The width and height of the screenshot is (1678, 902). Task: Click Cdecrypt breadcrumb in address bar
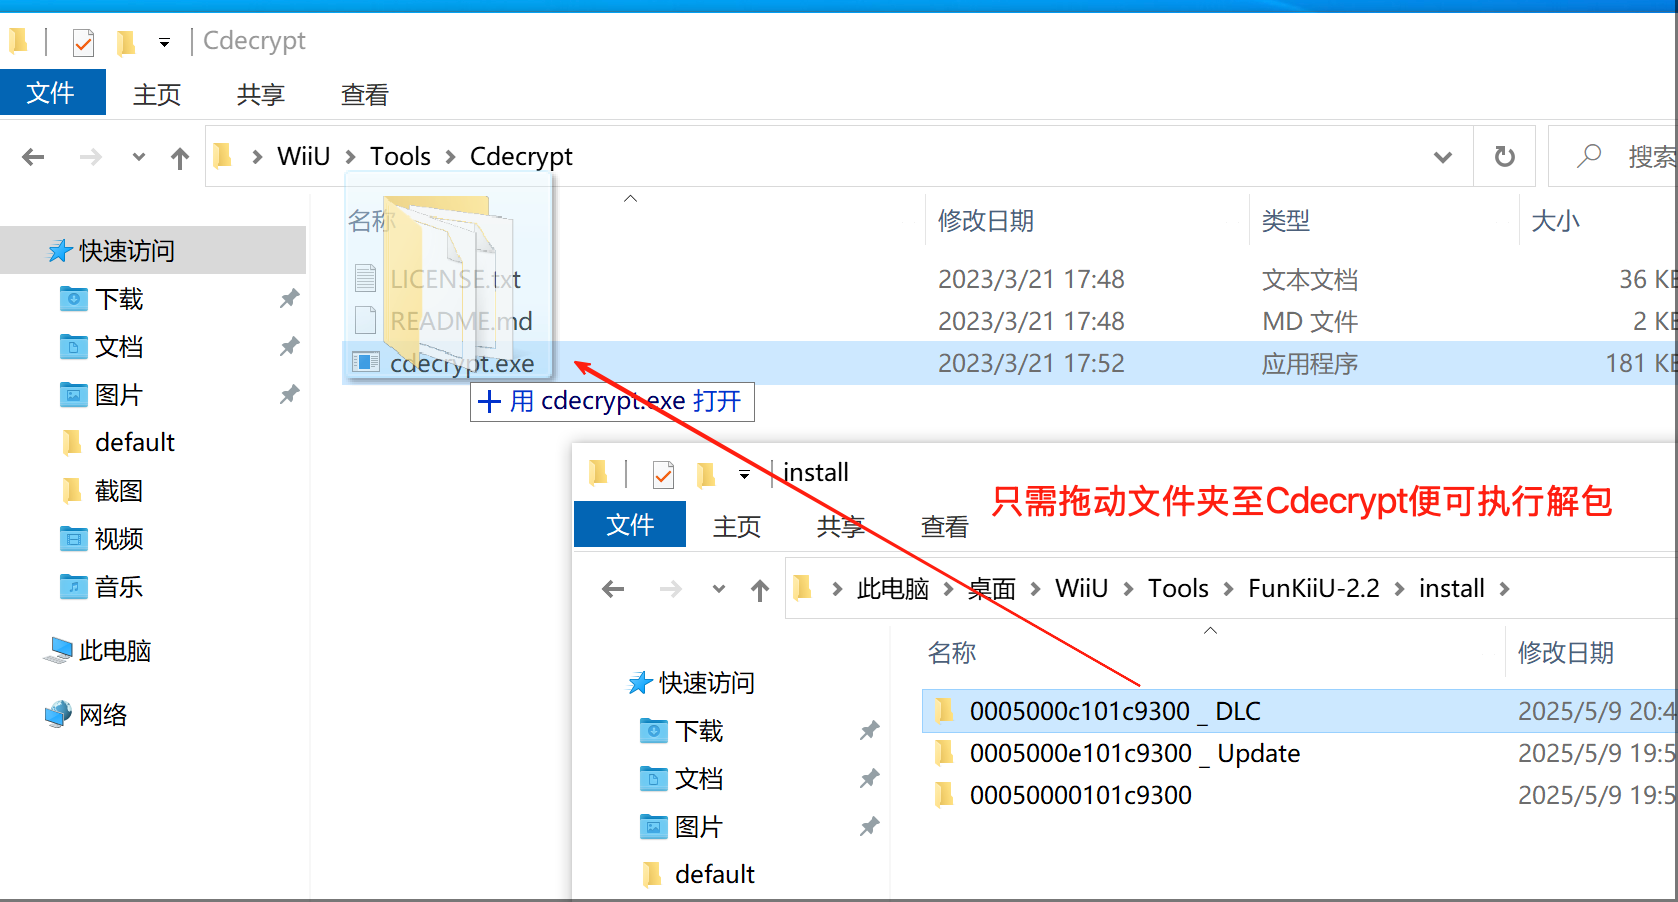[x=521, y=156]
